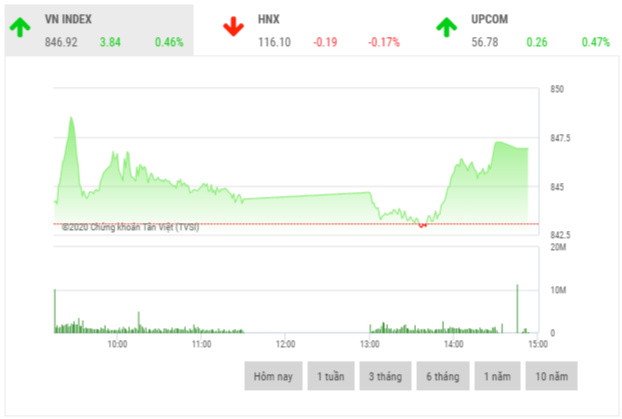Click the VN INDEX 0.46% change figure

169,42
